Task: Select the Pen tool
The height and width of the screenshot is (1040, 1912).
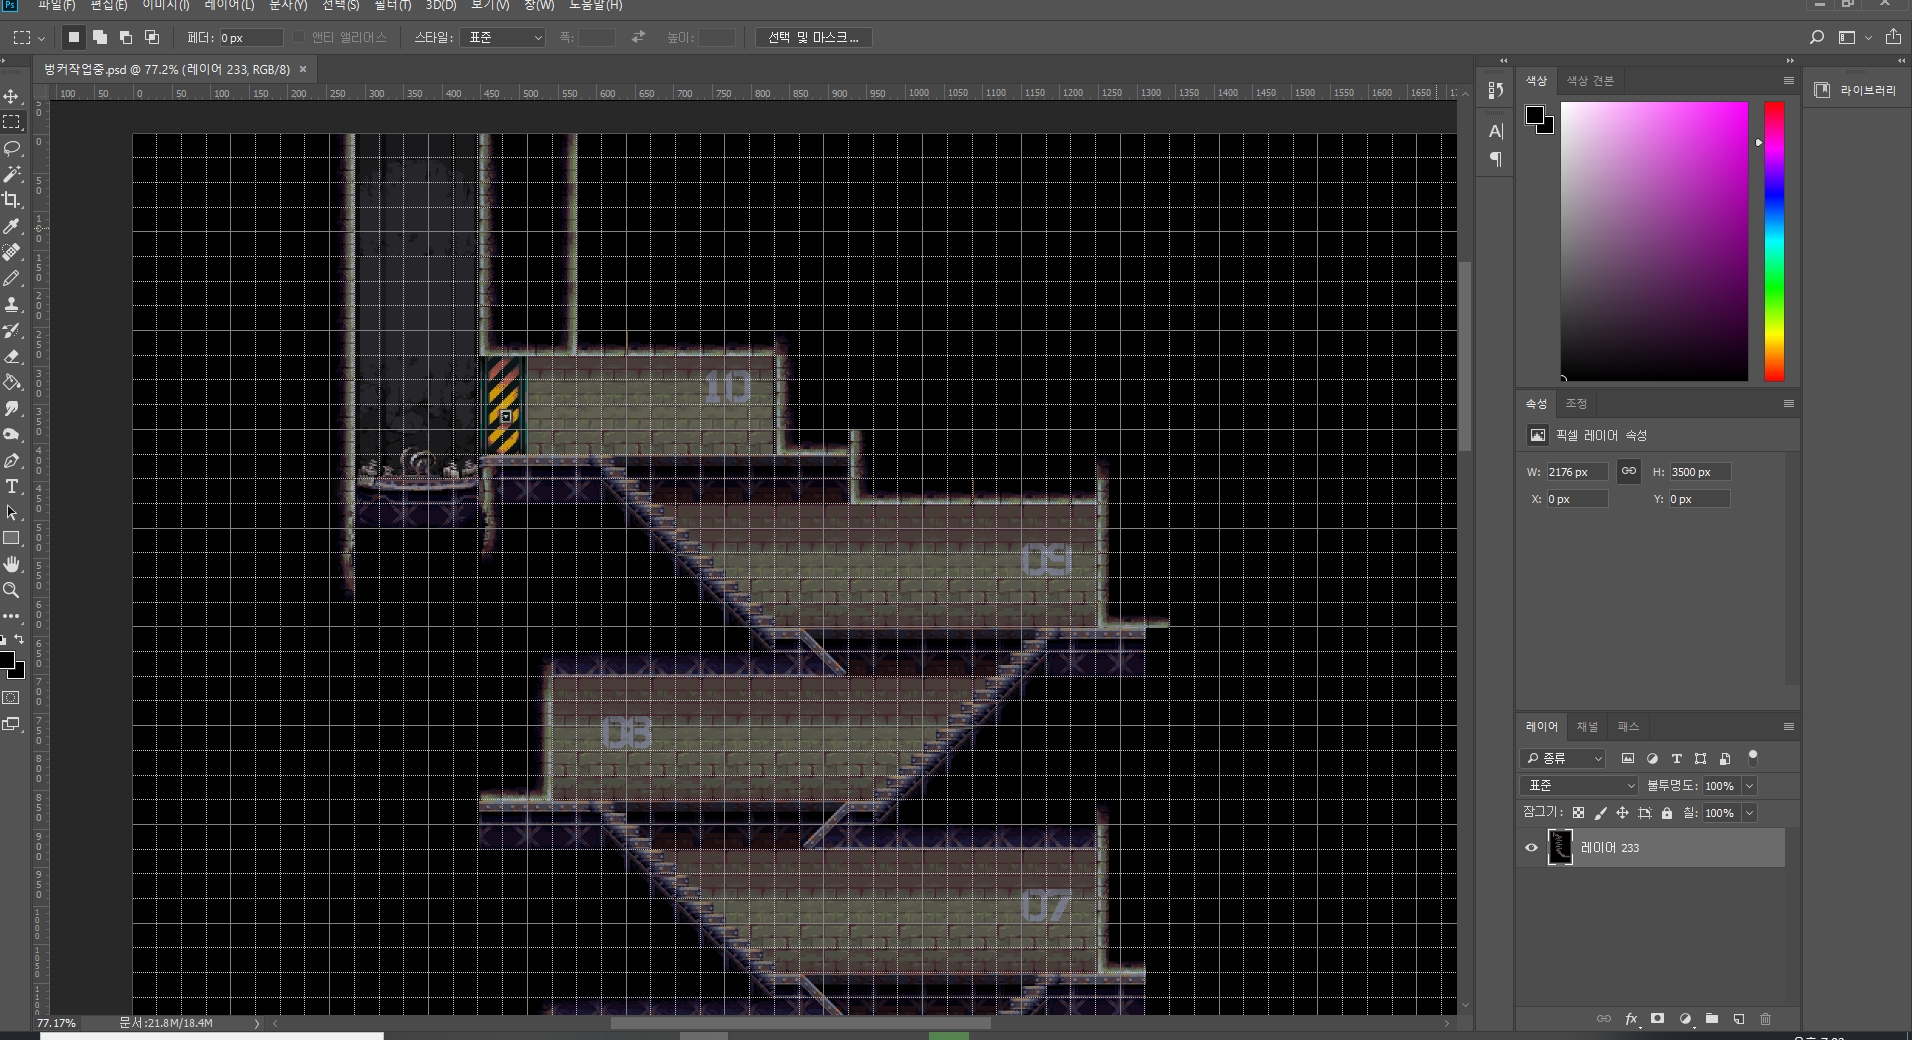Action: click(x=12, y=460)
